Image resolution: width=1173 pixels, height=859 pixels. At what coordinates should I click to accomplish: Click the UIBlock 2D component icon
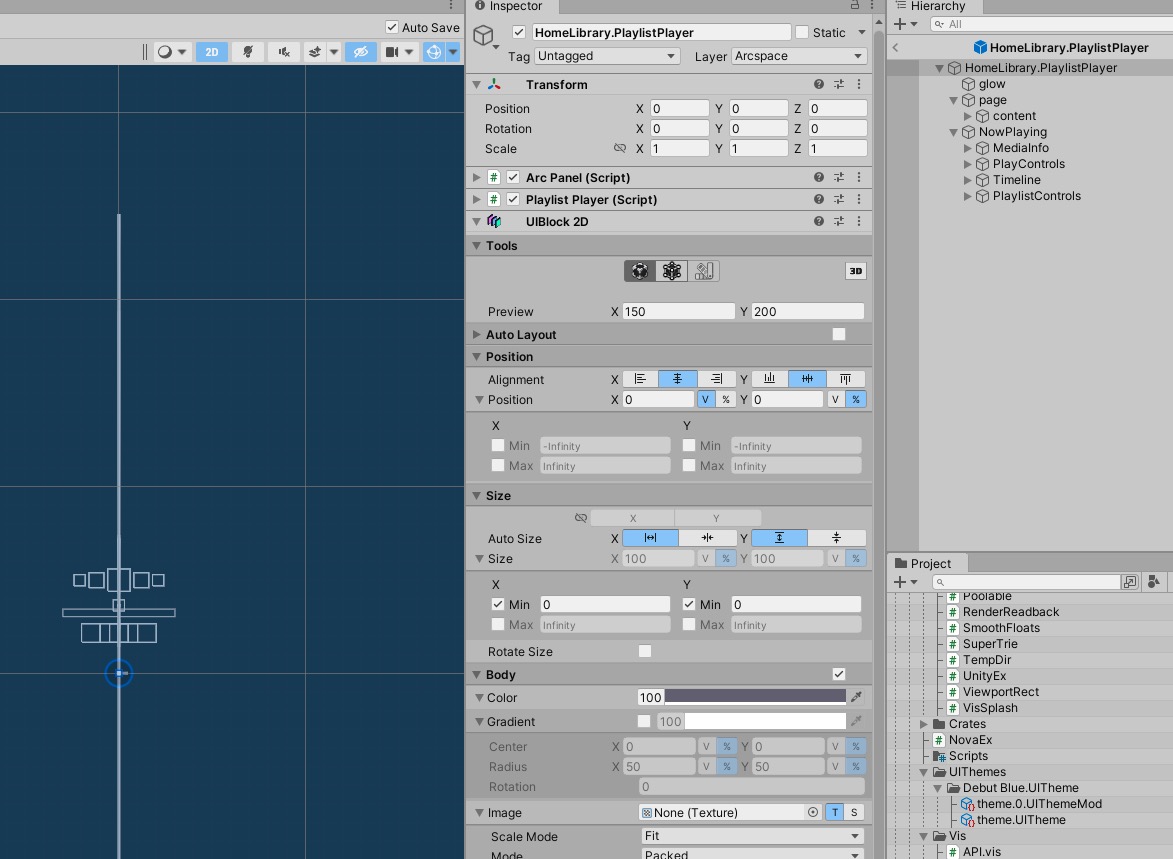(494, 221)
